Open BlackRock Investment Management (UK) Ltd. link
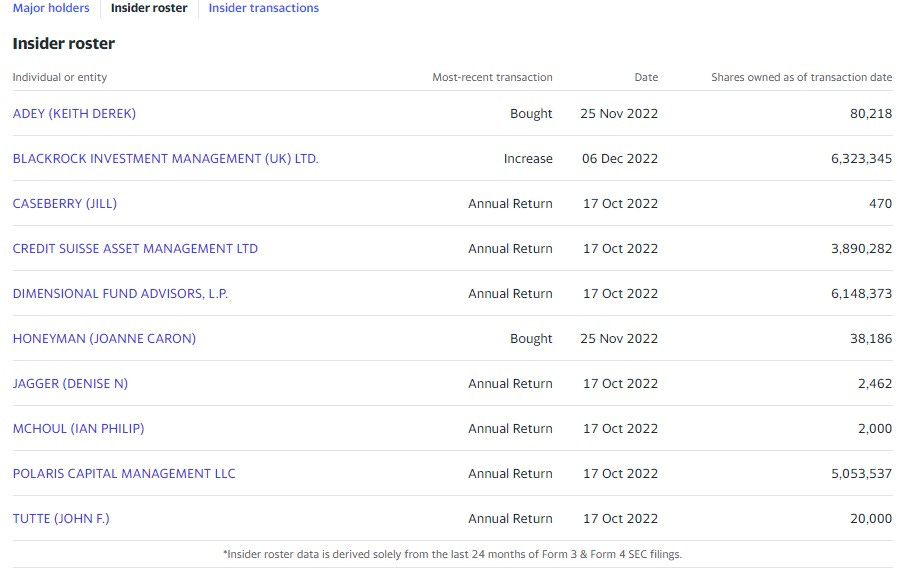Image resolution: width=924 pixels, height=573 pixels. click(x=166, y=159)
